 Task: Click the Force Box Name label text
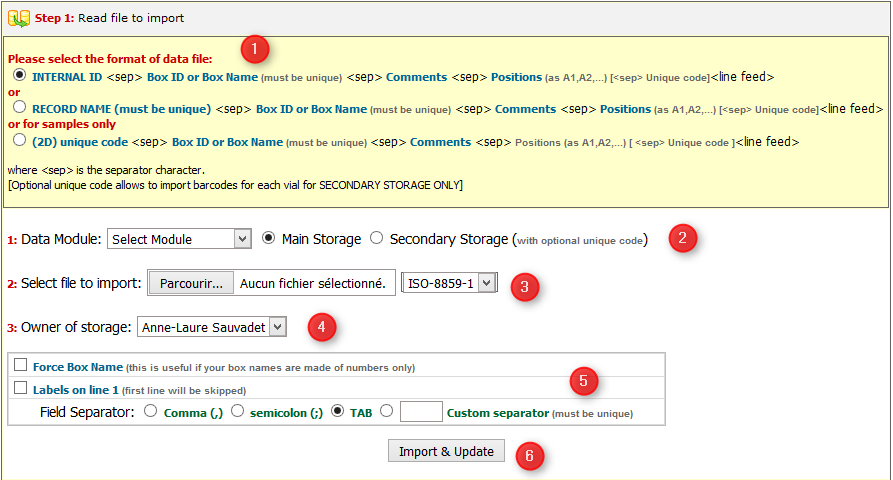[77, 367]
